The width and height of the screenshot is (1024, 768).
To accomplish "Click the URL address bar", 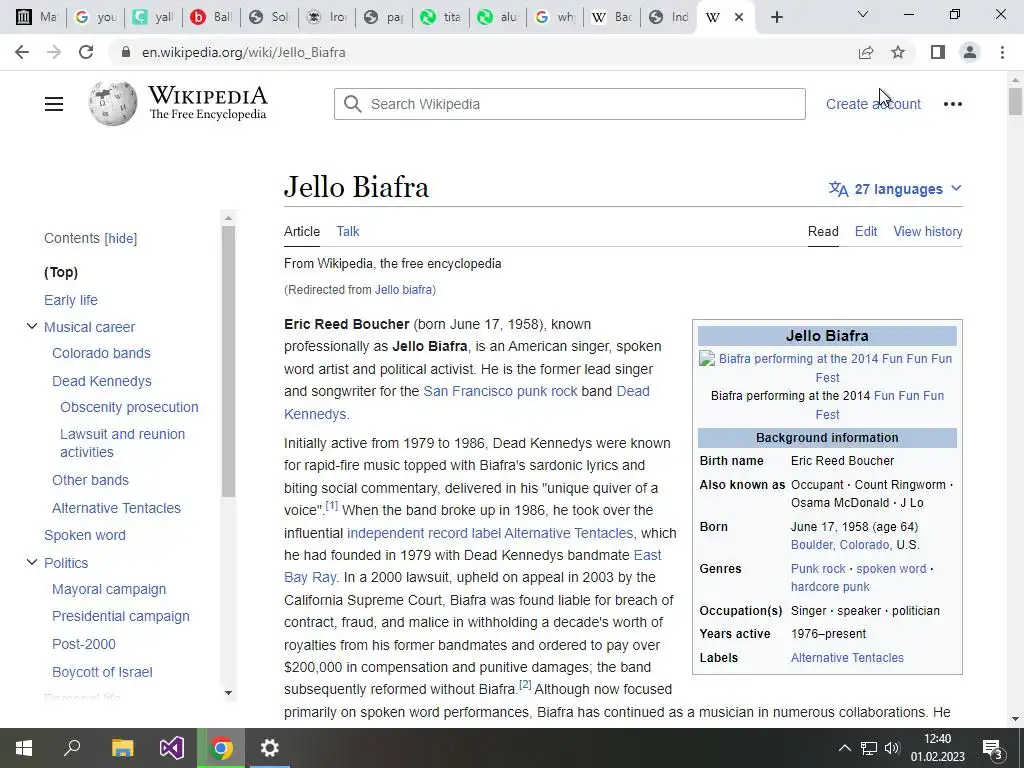I will (x=483, y=52).
